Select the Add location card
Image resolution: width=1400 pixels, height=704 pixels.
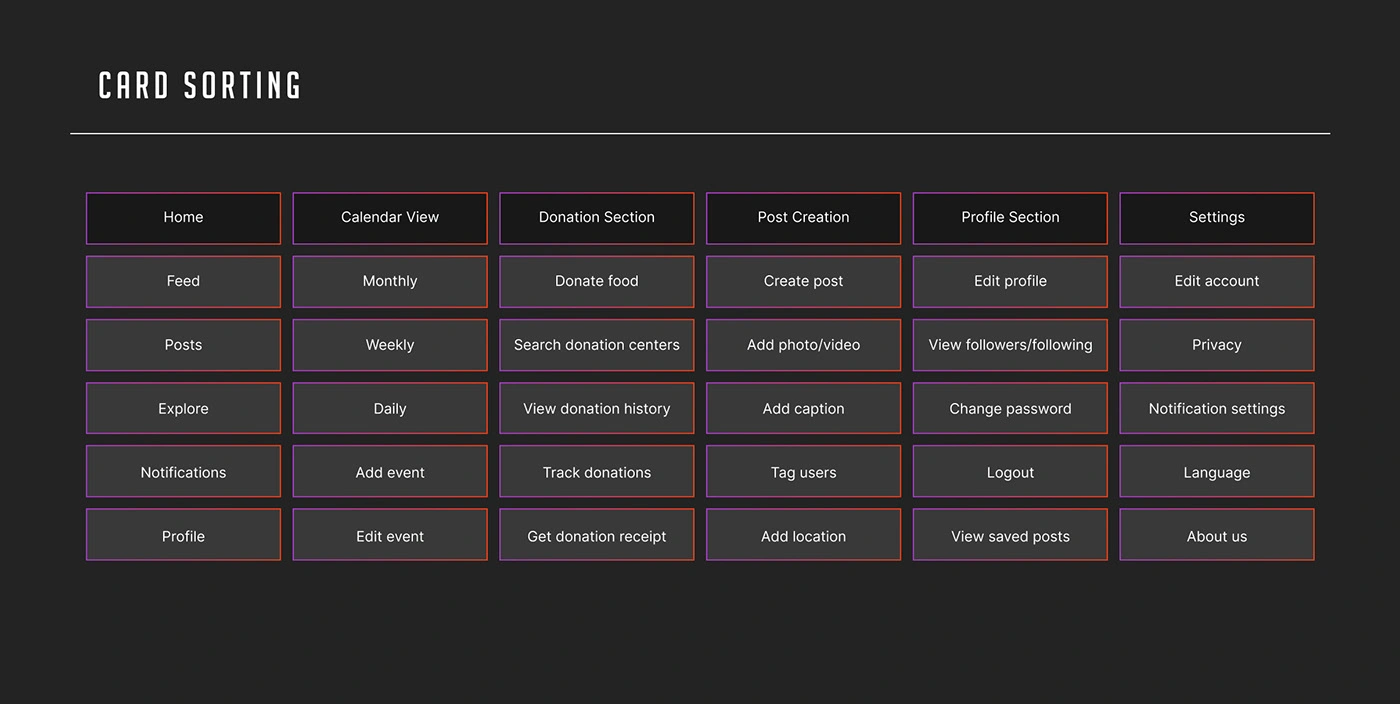[803, 535]
